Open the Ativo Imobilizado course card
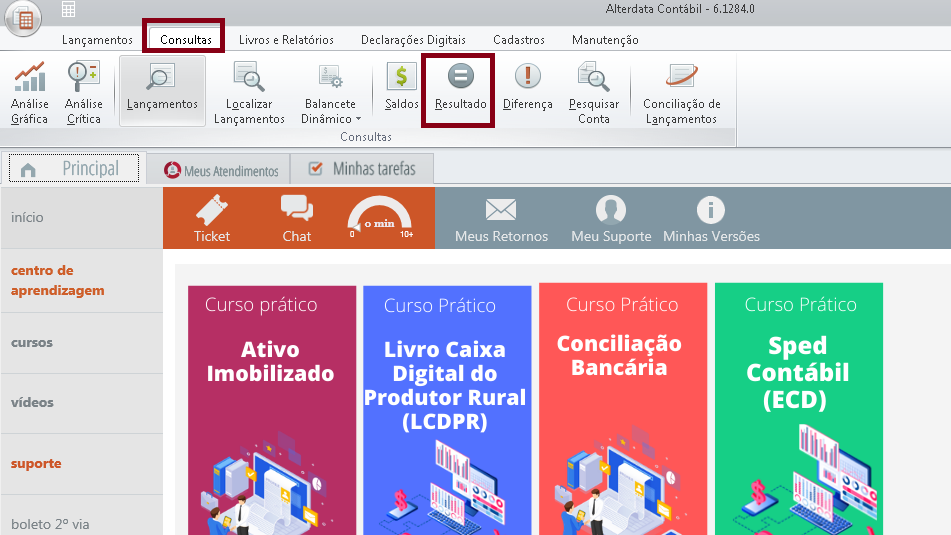This screenshot has width=951, height=535. click(272, 410)
